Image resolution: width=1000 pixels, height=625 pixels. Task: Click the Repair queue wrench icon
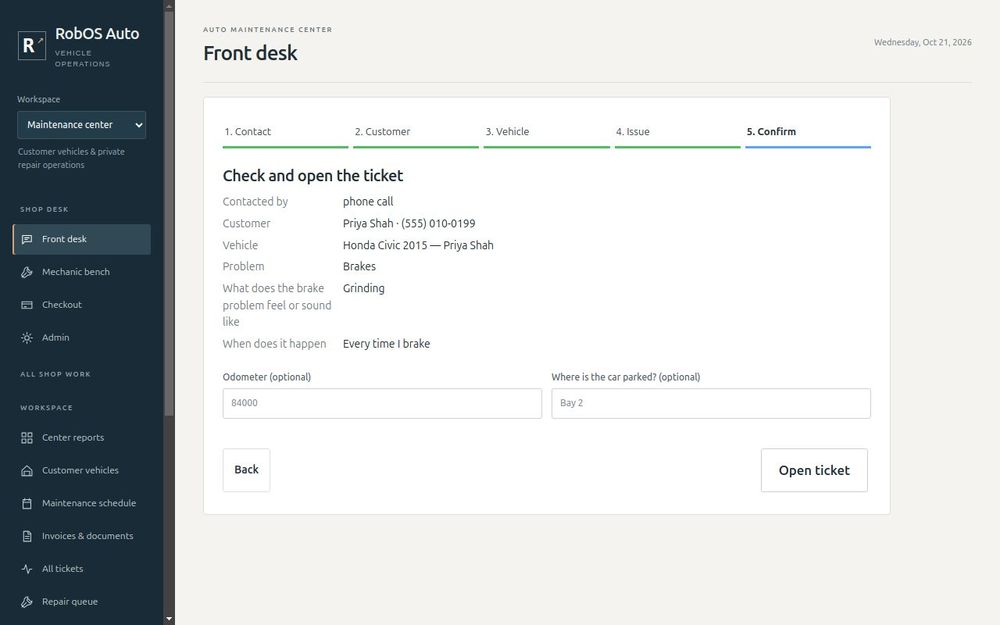coord(27,602)
